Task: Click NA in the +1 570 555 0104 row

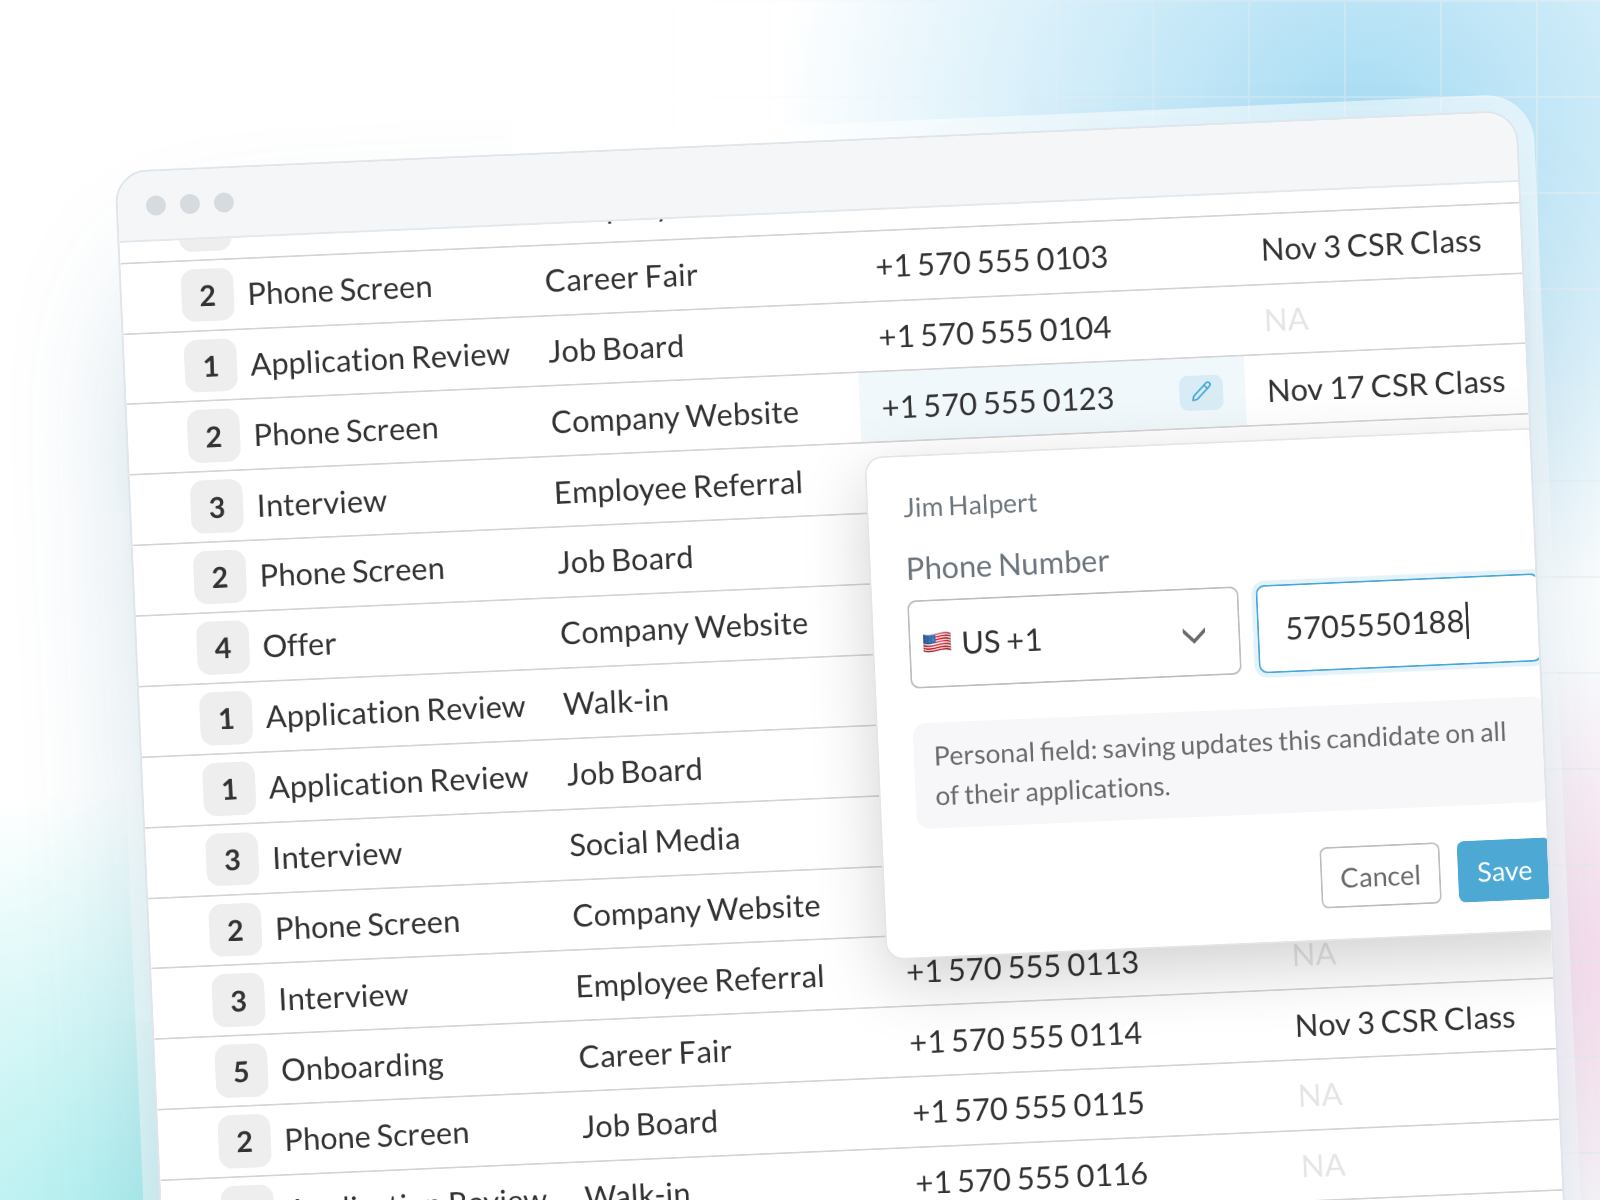Action: point(1286,320)
